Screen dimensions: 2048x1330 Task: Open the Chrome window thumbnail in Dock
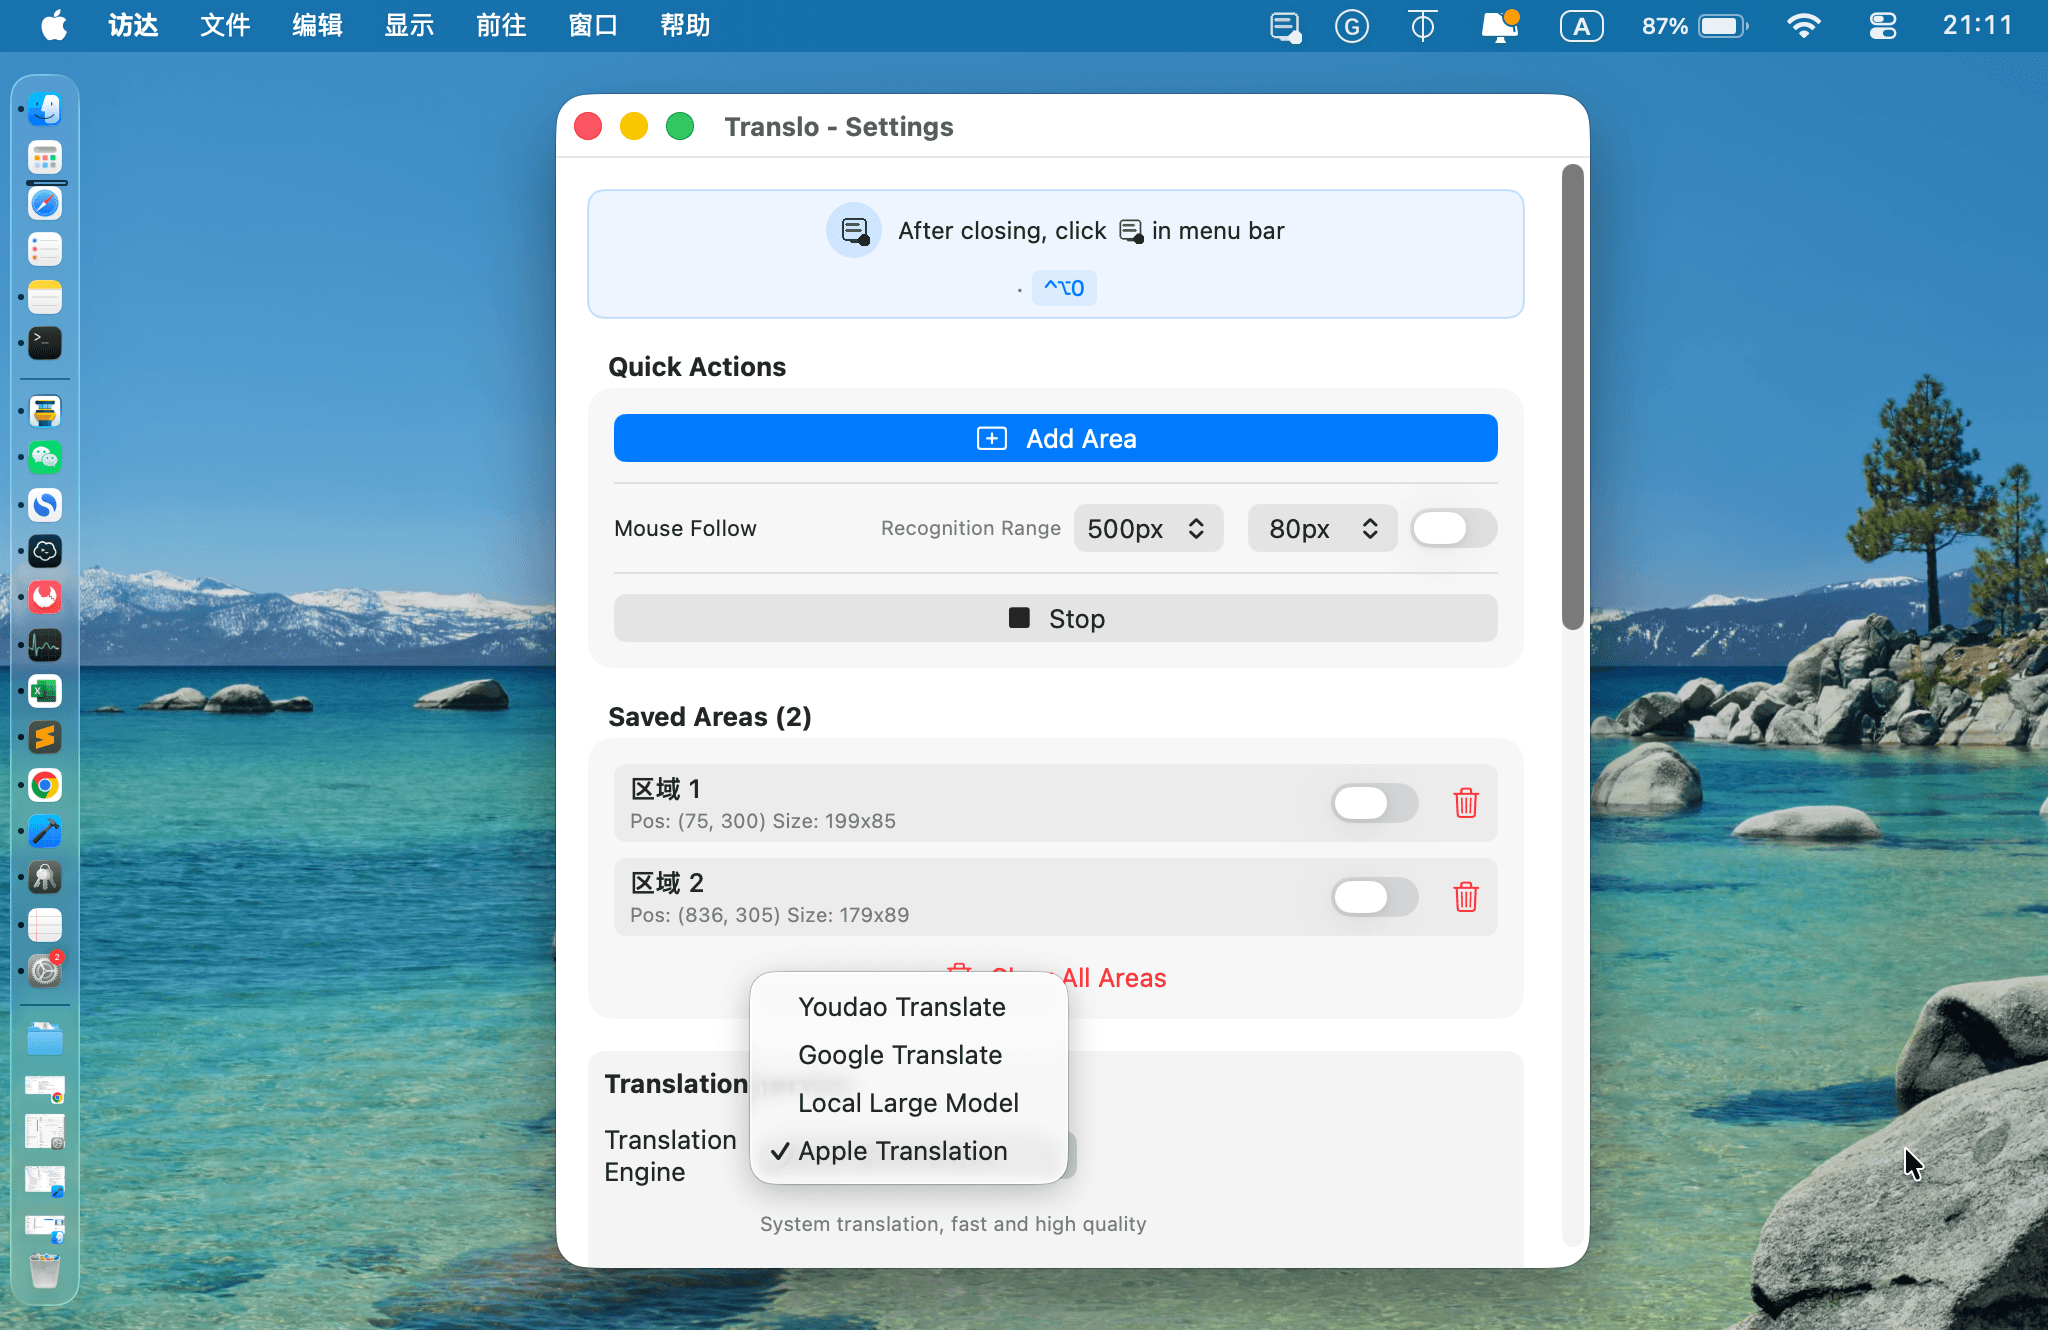(45, 1089)
